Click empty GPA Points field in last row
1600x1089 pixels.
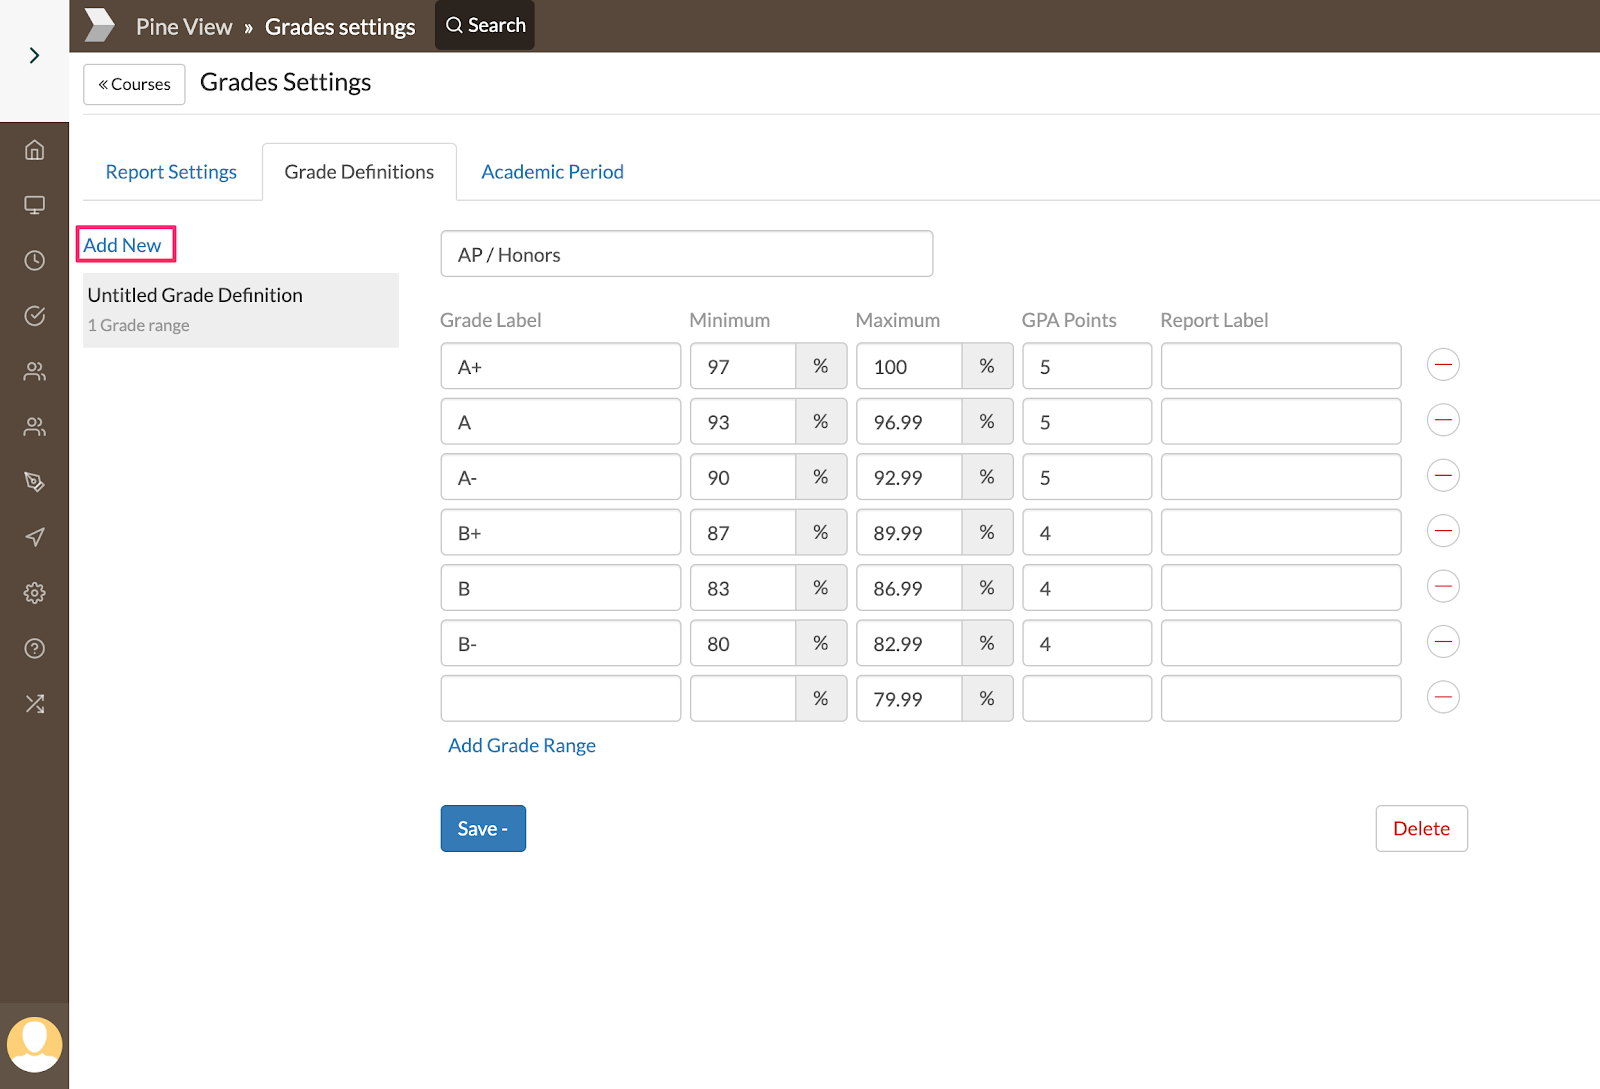[x=1087, y=699]
